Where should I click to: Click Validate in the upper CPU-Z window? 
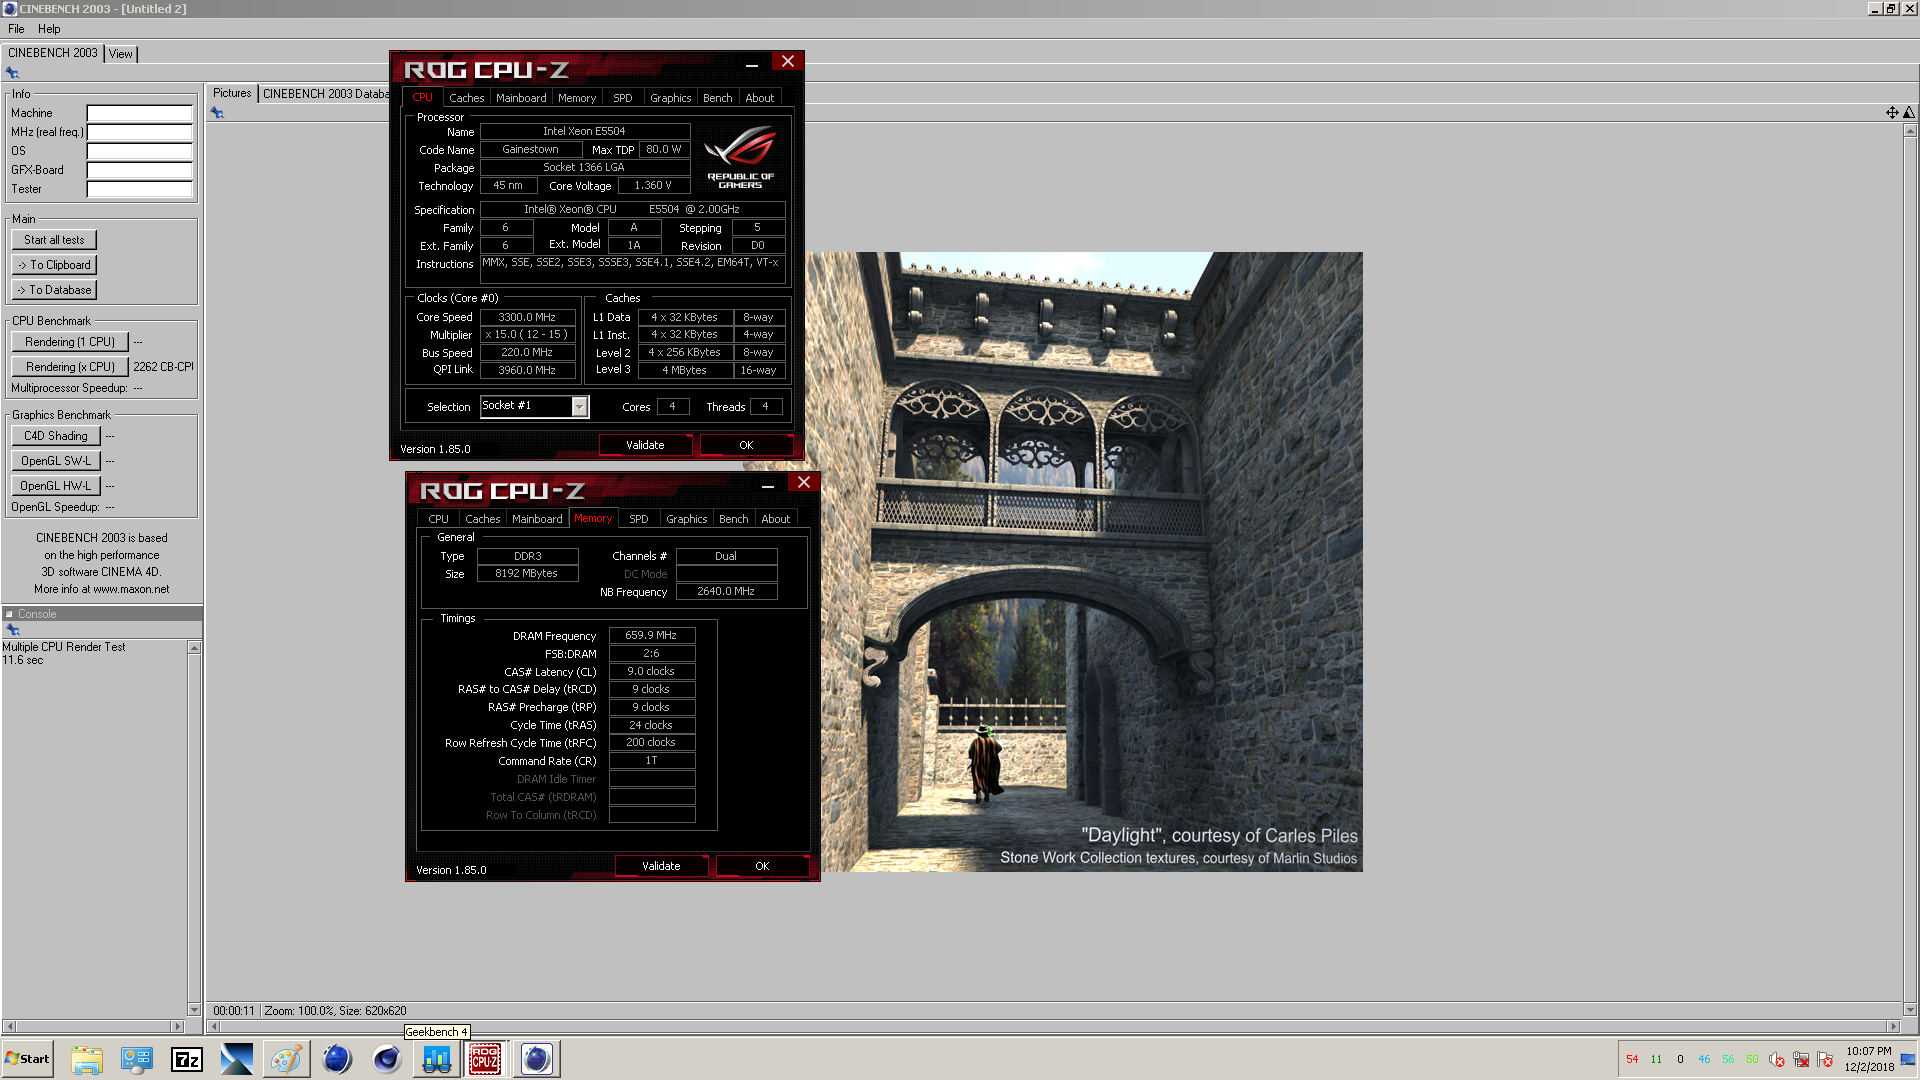tap(645, 445)
